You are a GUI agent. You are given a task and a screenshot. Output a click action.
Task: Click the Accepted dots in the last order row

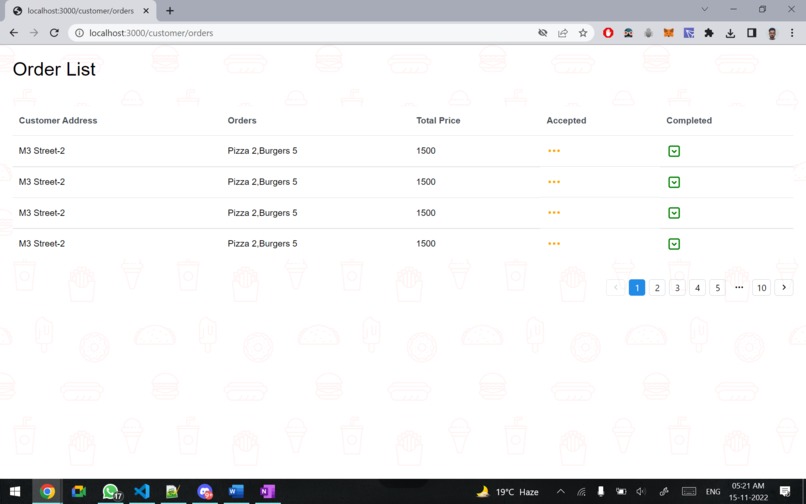coord(554,243)
